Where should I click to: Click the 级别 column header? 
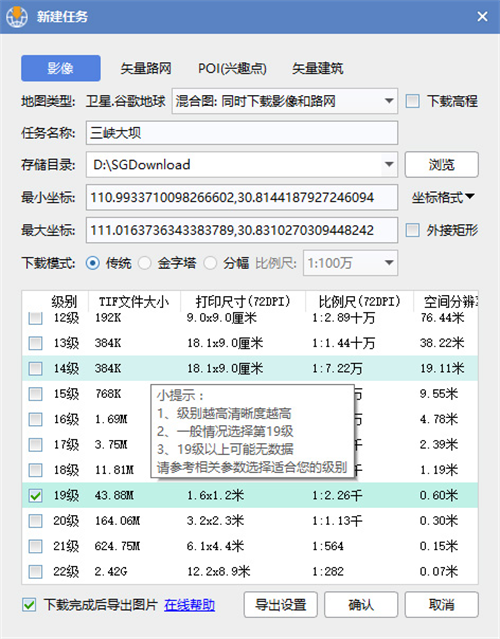64,302
